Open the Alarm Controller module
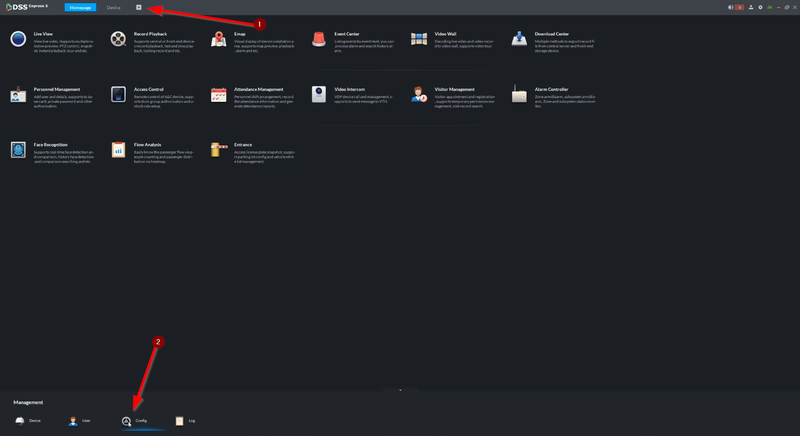Screen dimensions: 800x436 pos(554,96)
